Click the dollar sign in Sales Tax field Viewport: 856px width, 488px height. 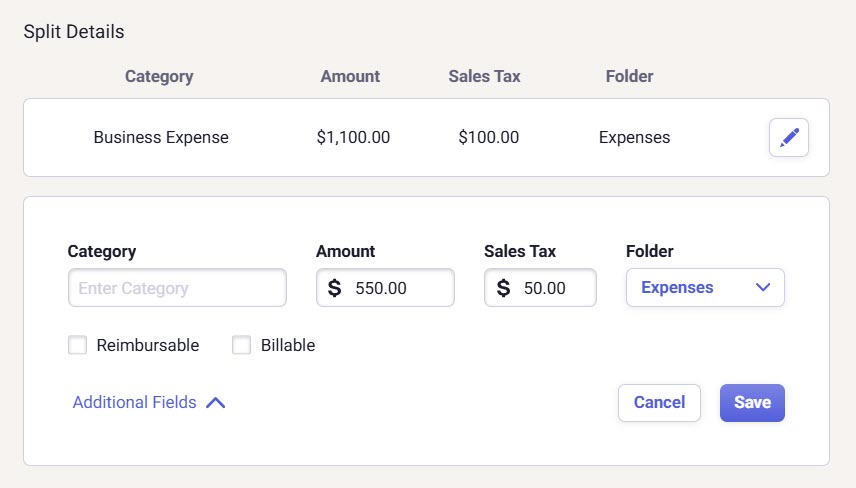[503, 288]
